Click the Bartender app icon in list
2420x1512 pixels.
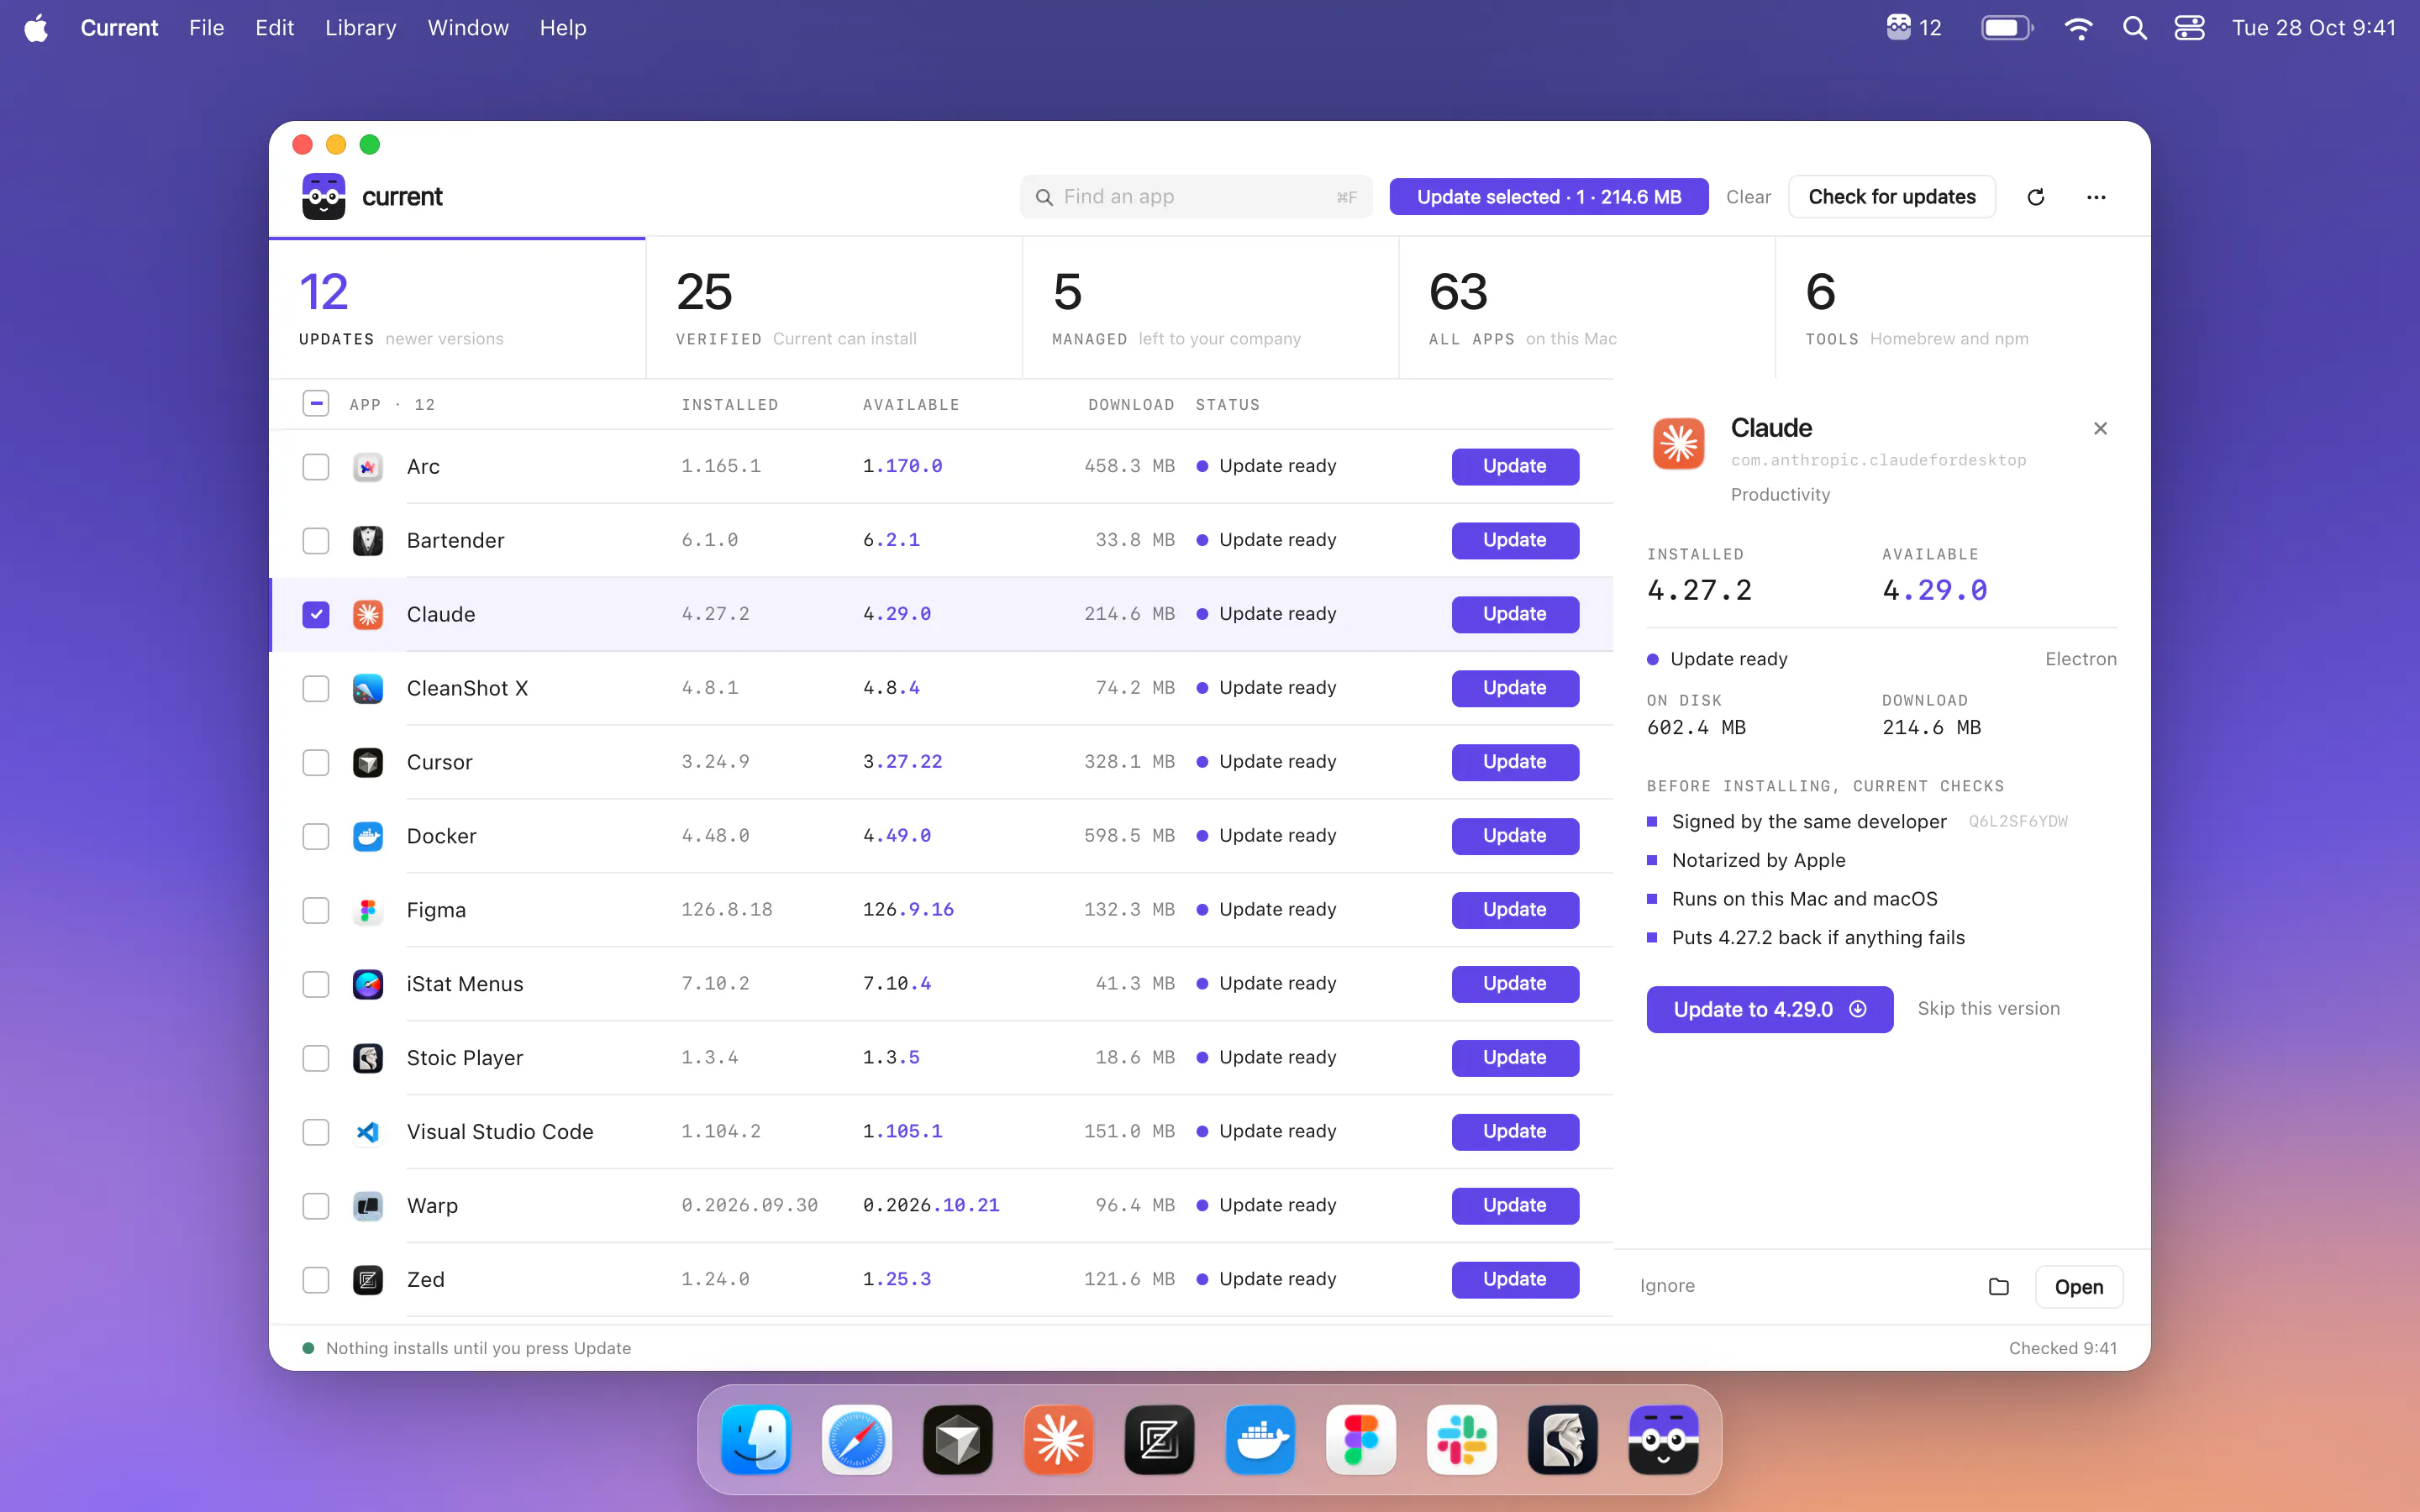click(368, 541)
